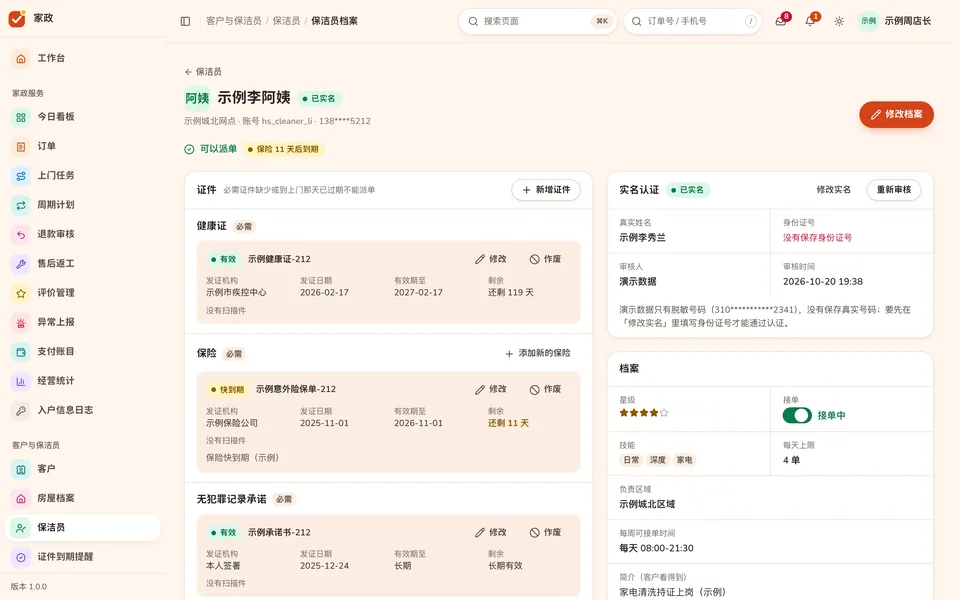Open 经营统计 chart icon
The height and width of the screenshot is (600, 960).
[x=21, y=381]
